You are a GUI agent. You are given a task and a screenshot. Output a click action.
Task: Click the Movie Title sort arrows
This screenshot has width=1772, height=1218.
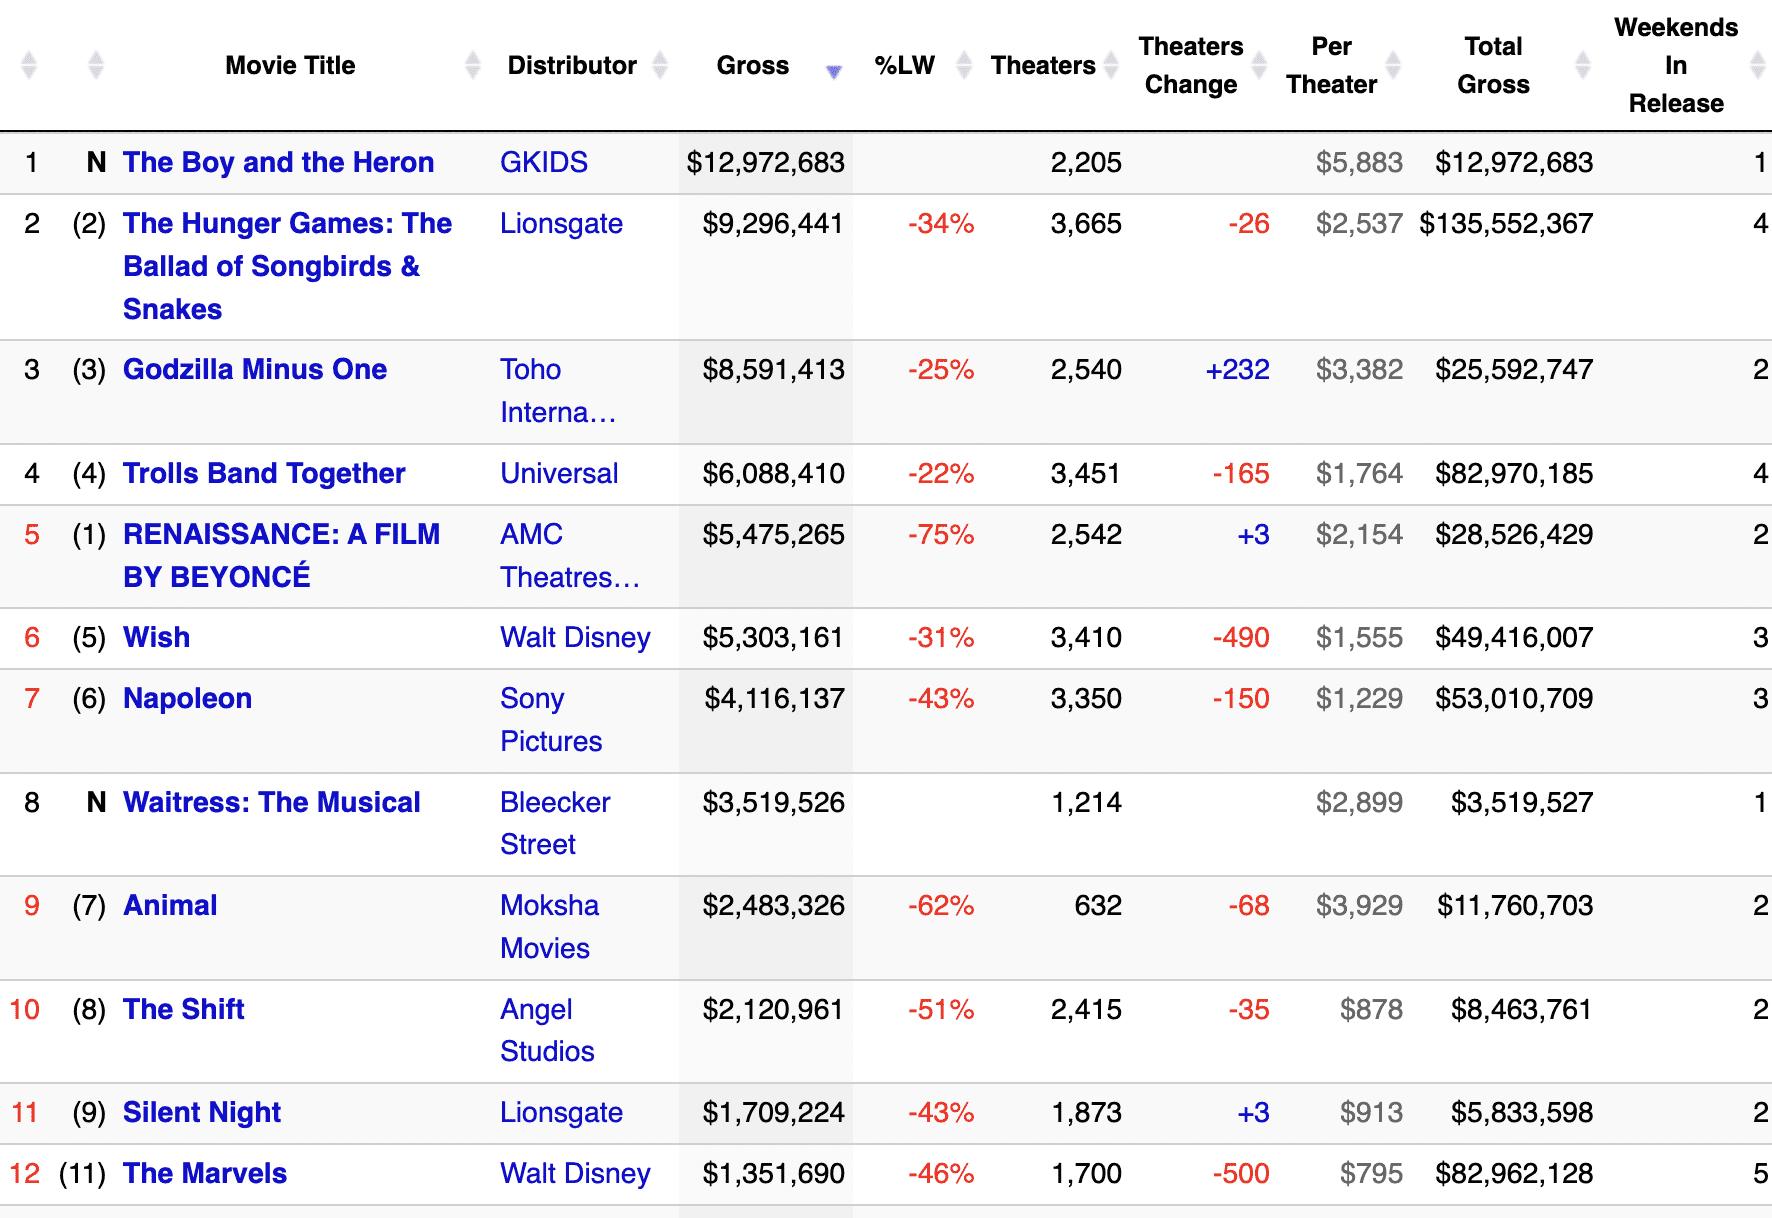point(473,65)
